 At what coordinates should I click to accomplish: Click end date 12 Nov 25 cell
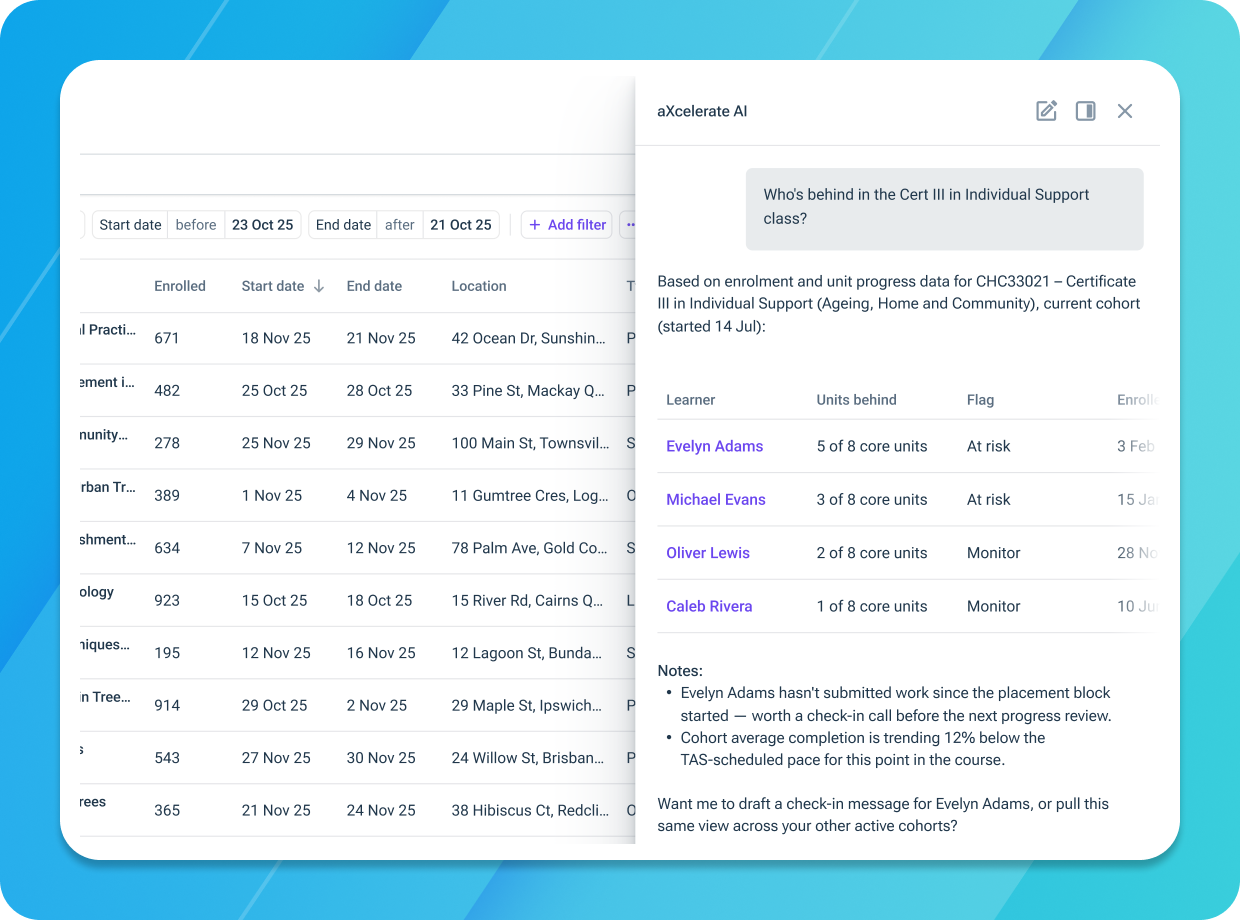[x=381, y=548]
